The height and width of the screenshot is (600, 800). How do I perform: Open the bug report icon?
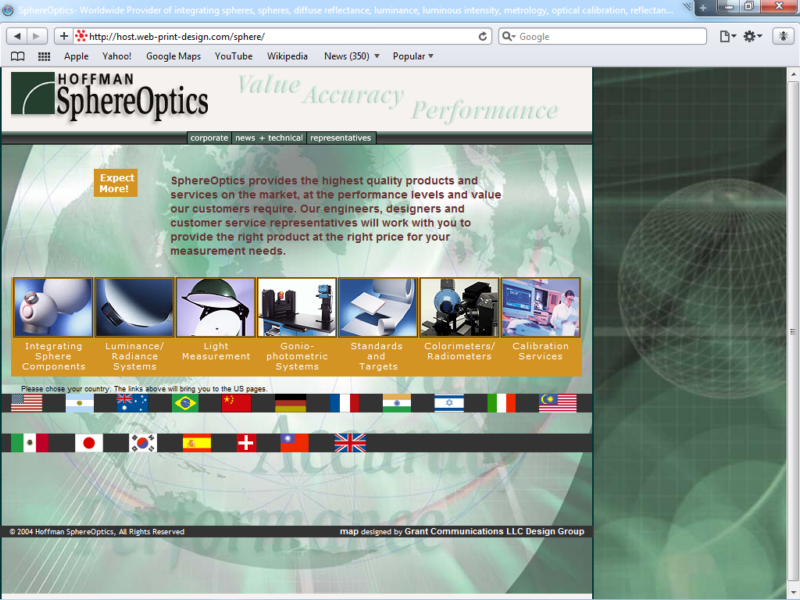(783, 36)
